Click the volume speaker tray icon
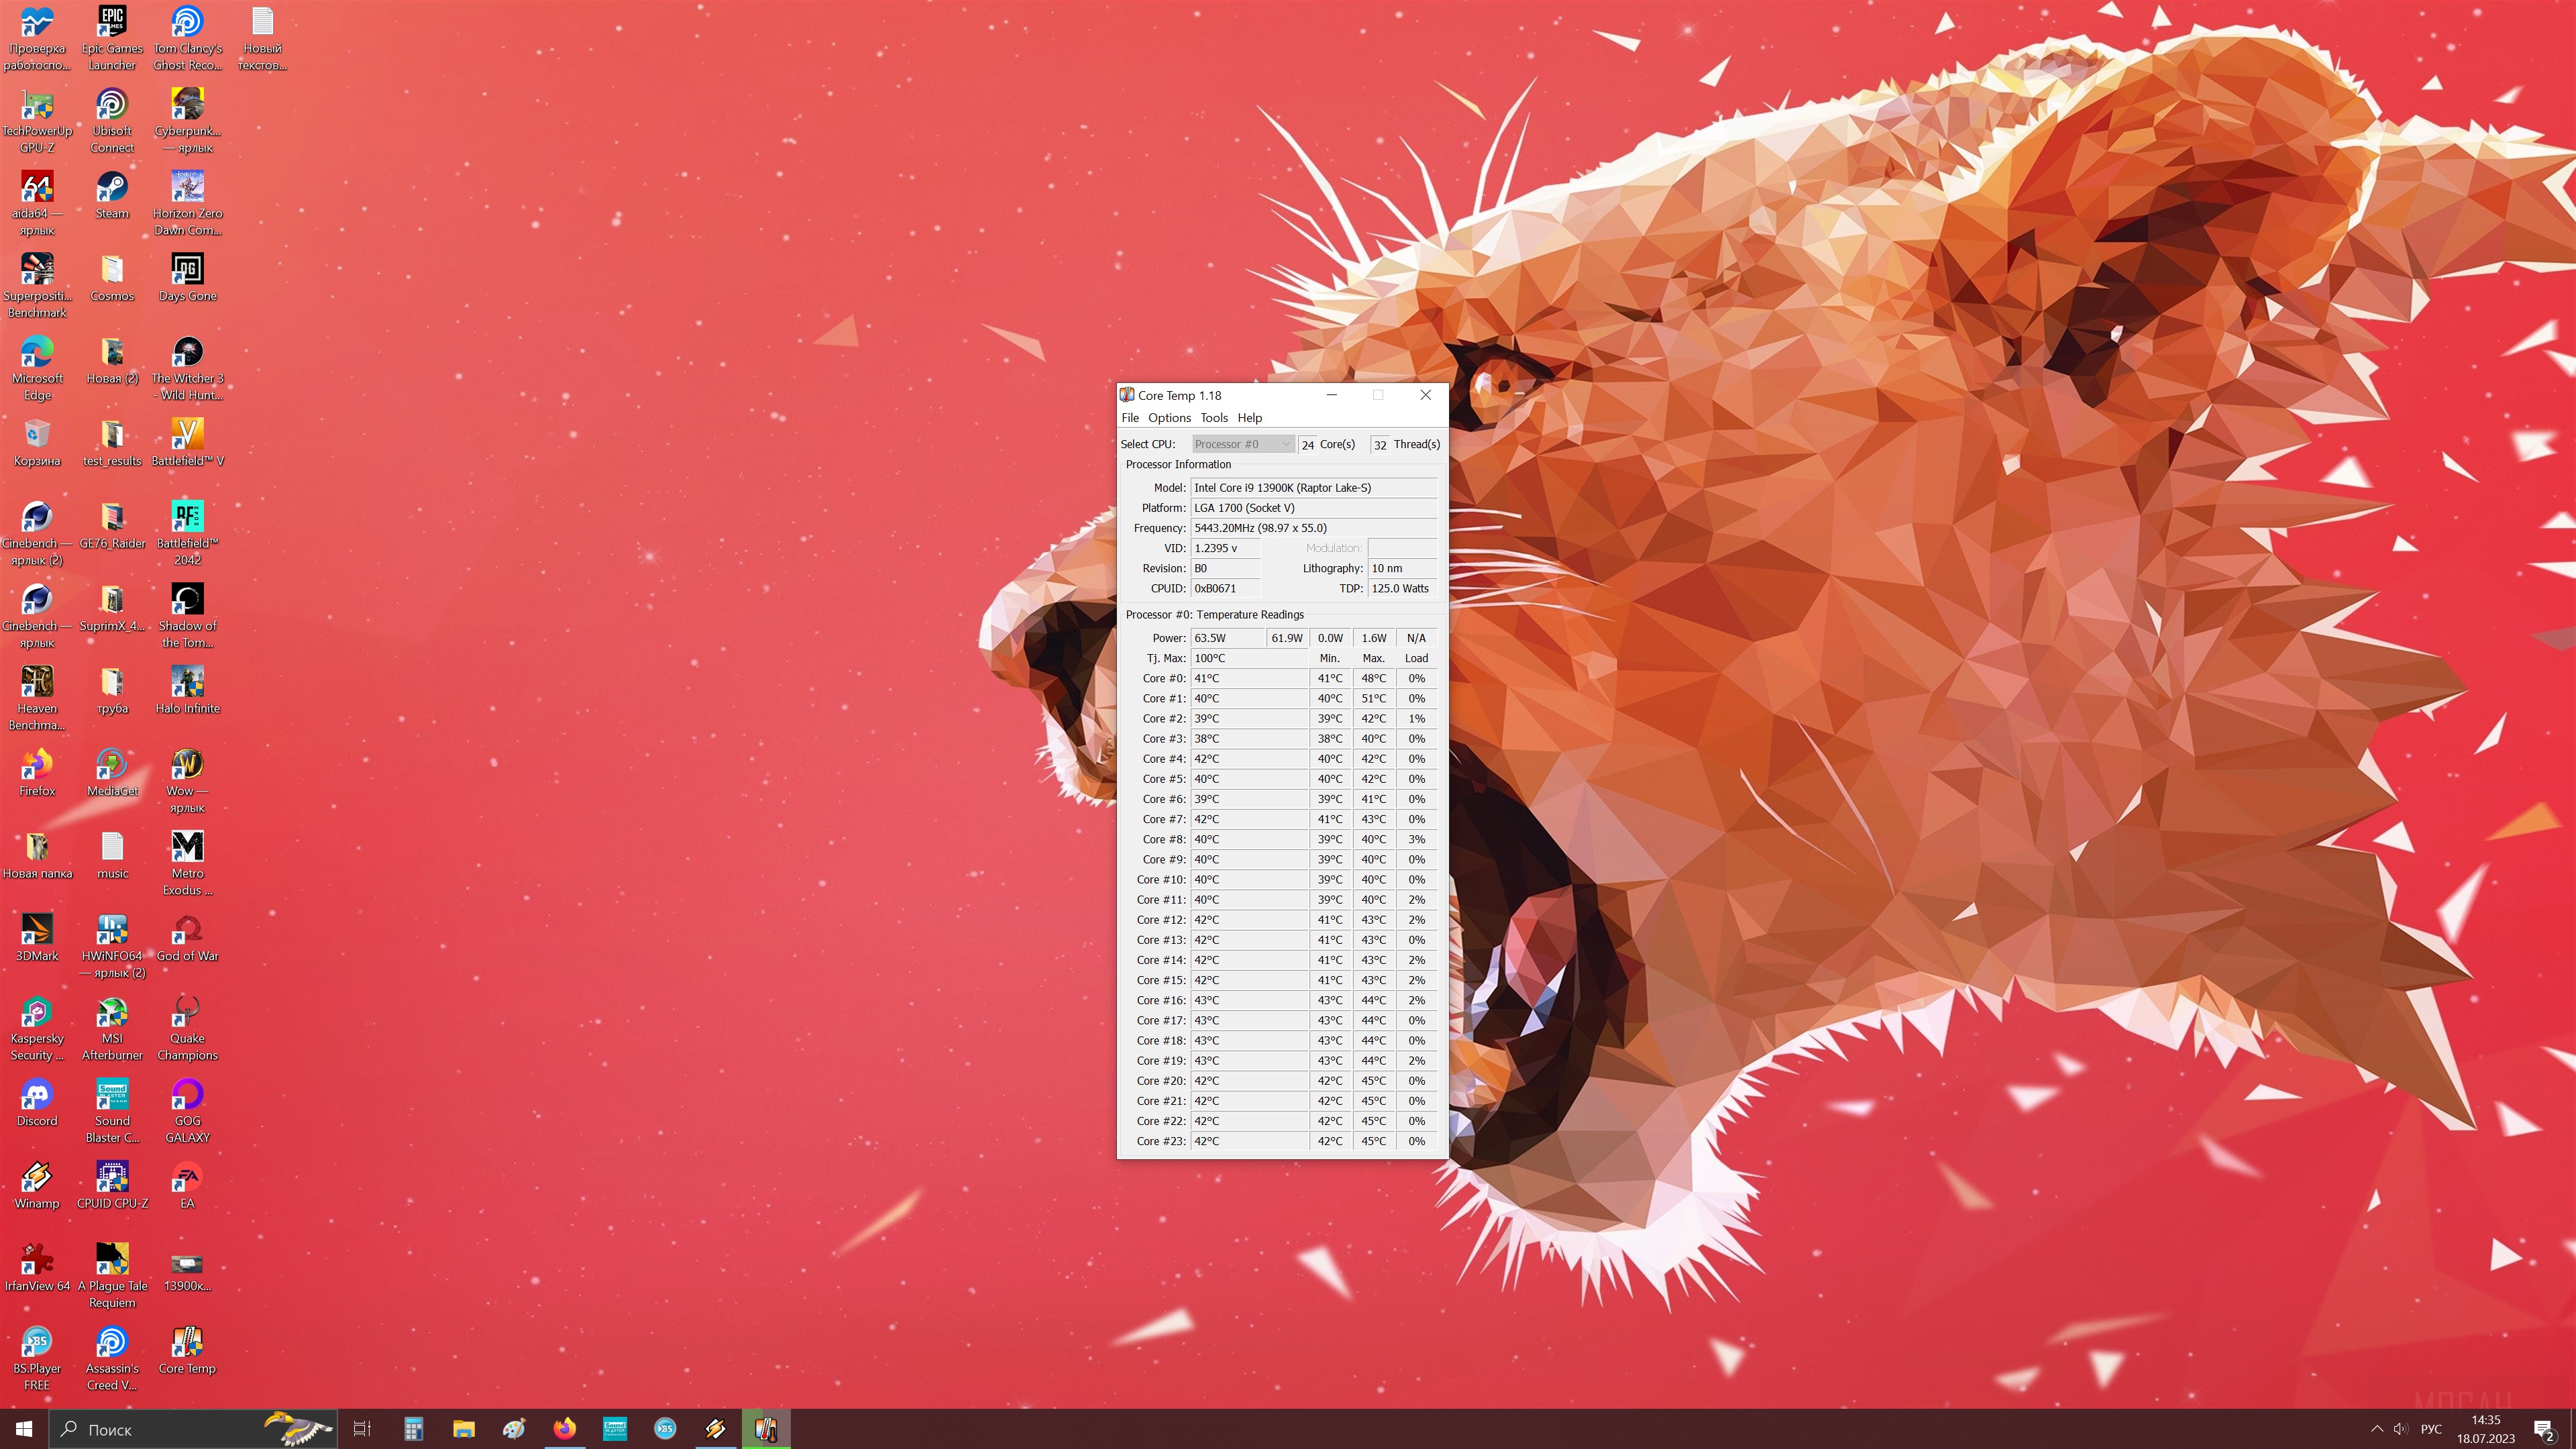The image size is (2576, 1449). pyautogui.click(x=2401, y=1428)
